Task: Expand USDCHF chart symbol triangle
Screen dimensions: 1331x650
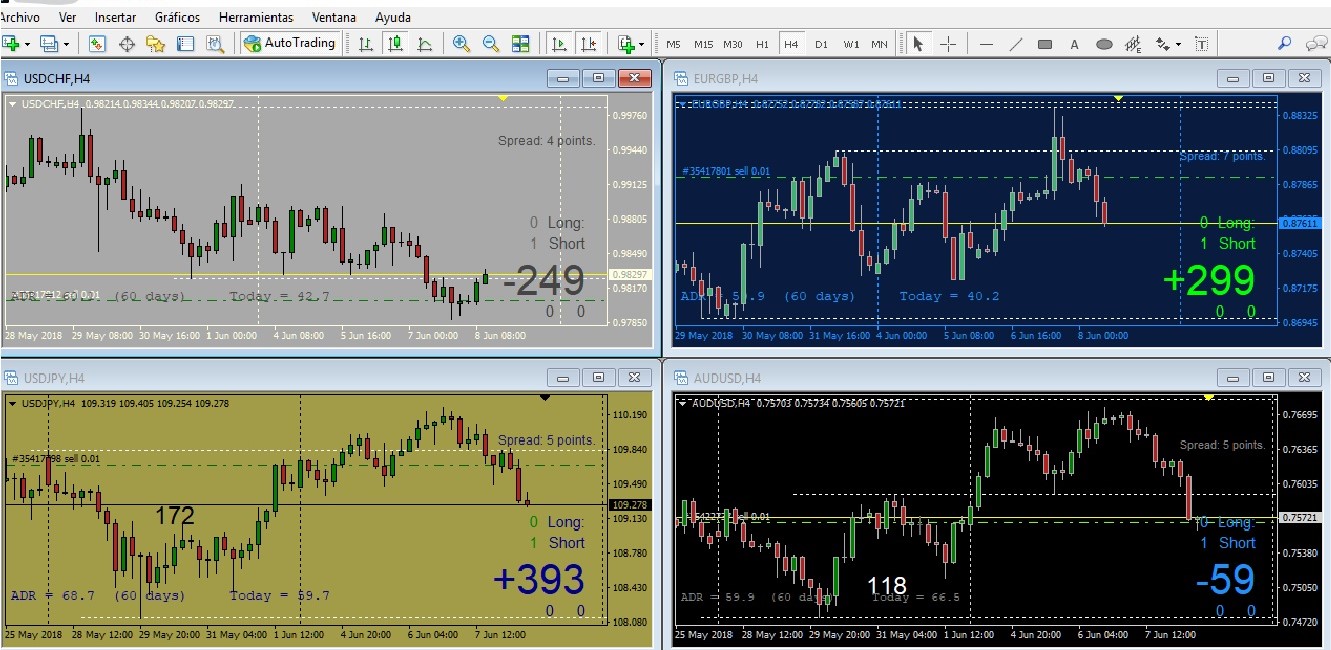Action: tap(13, 103)
